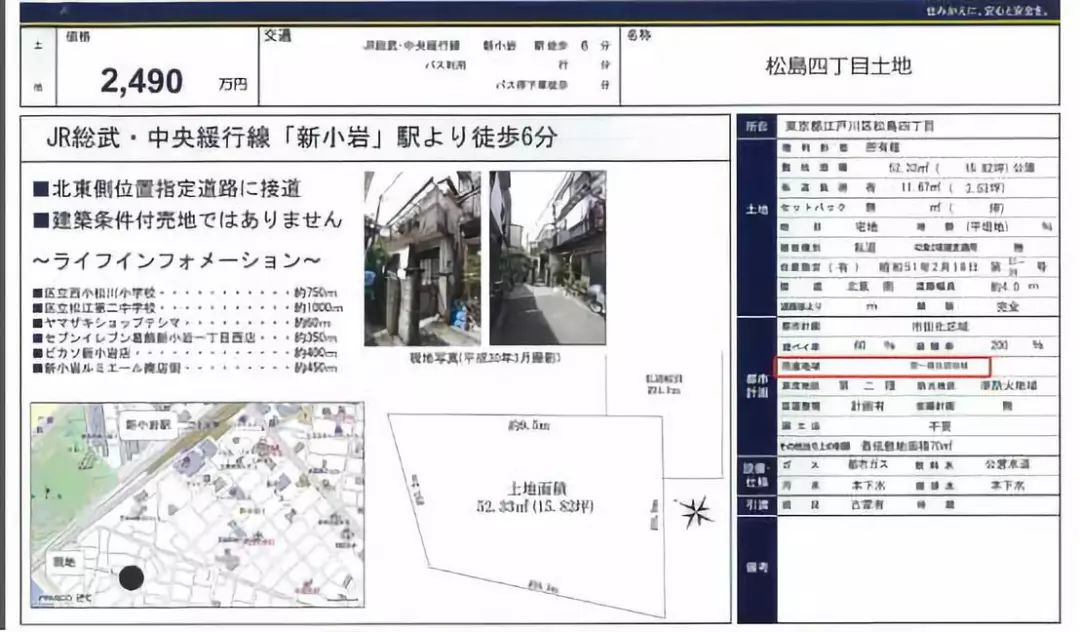
Task: Select the 新小岩ルミエール商店街 row 約450m
Action: click(185, 368)
